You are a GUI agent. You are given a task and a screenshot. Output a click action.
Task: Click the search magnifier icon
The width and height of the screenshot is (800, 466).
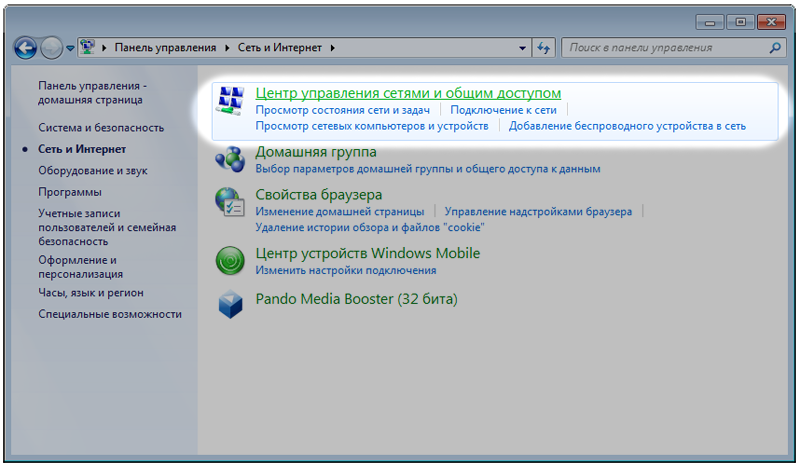coord(775,47)
